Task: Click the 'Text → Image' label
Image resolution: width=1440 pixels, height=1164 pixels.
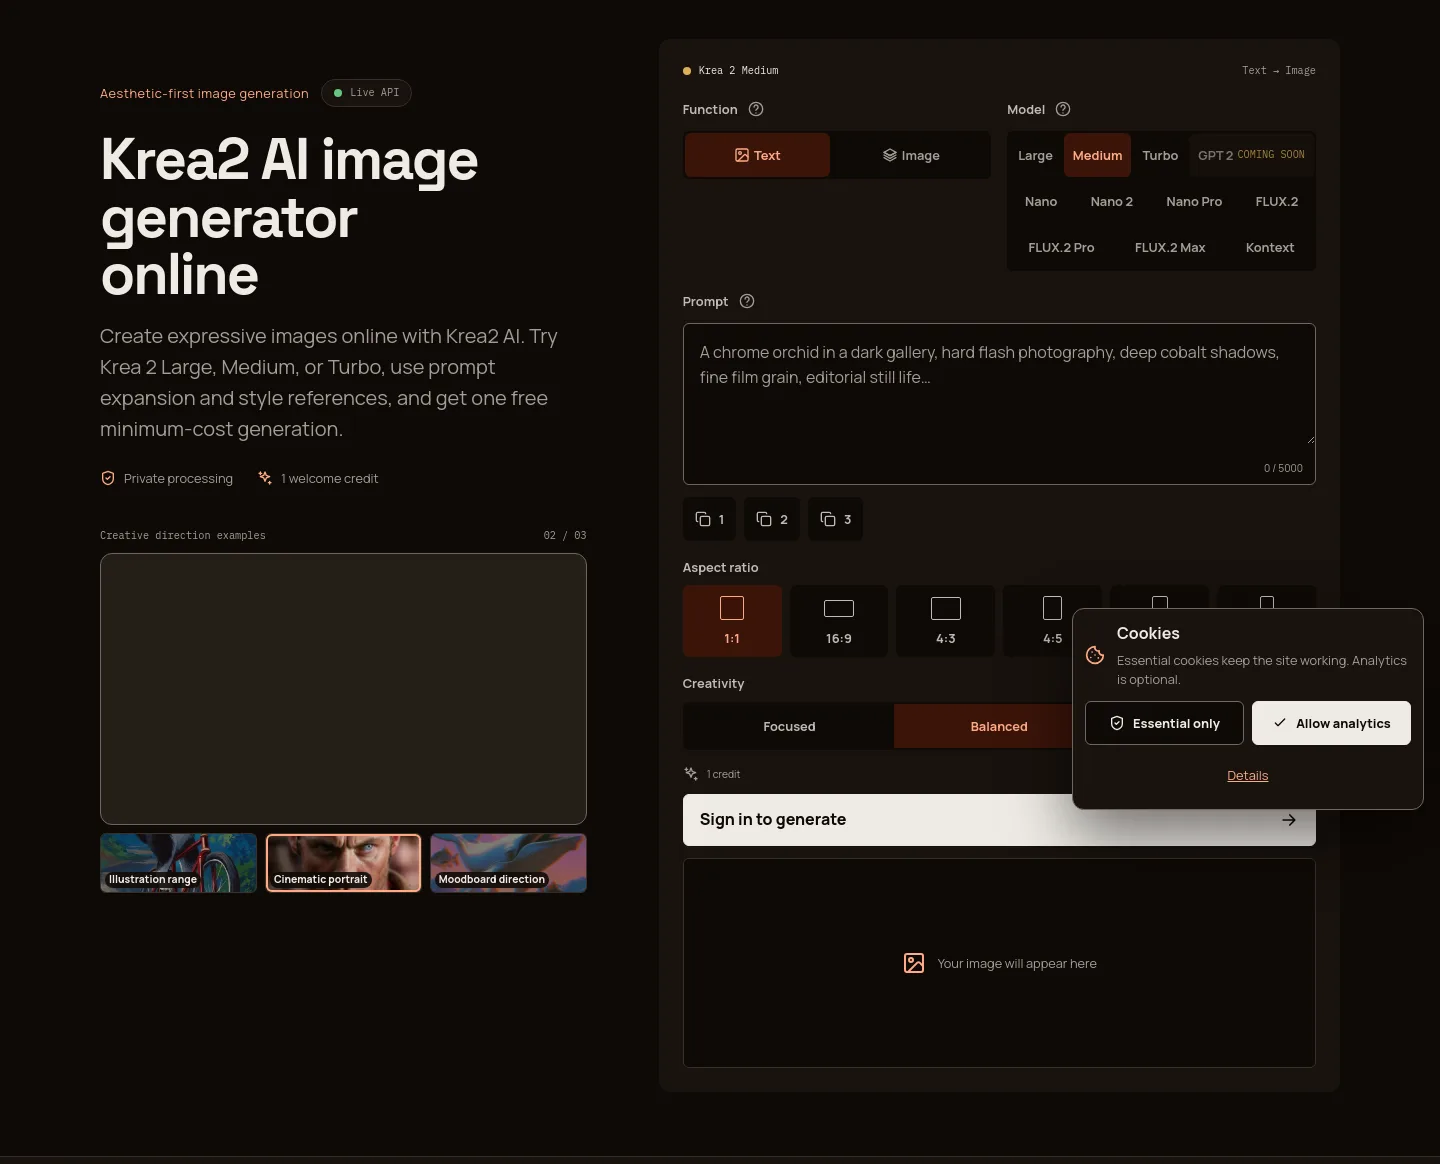Action: pos(1279,71)
